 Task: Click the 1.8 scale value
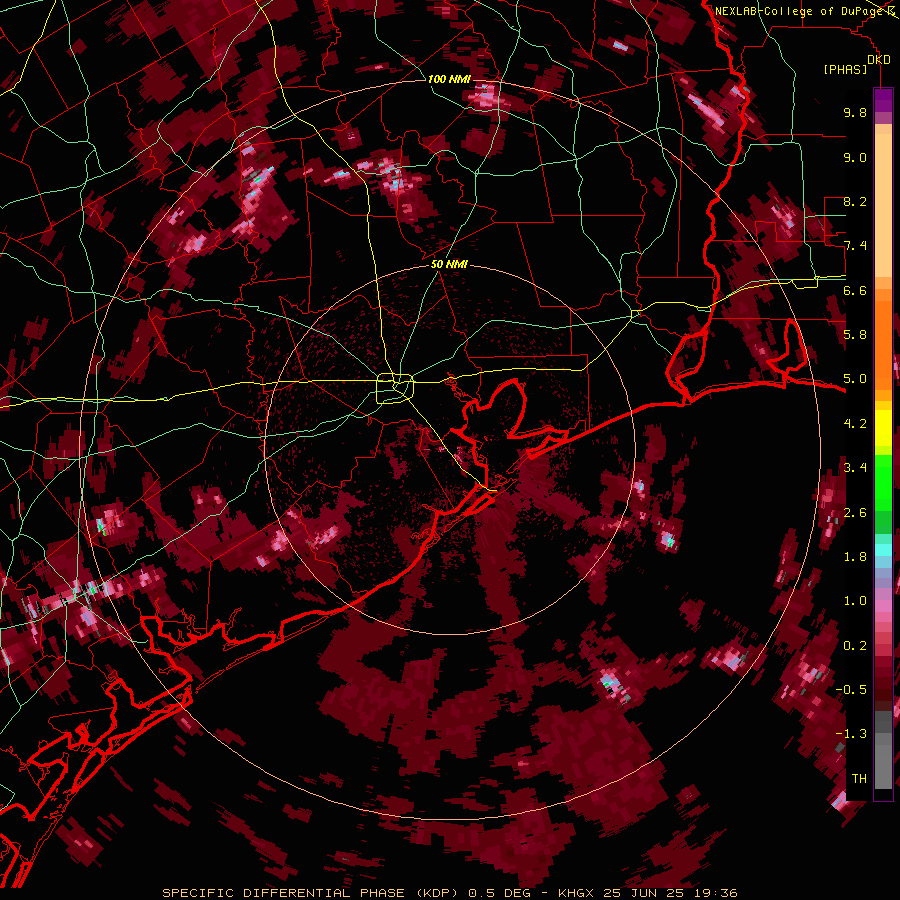point(855,557)
